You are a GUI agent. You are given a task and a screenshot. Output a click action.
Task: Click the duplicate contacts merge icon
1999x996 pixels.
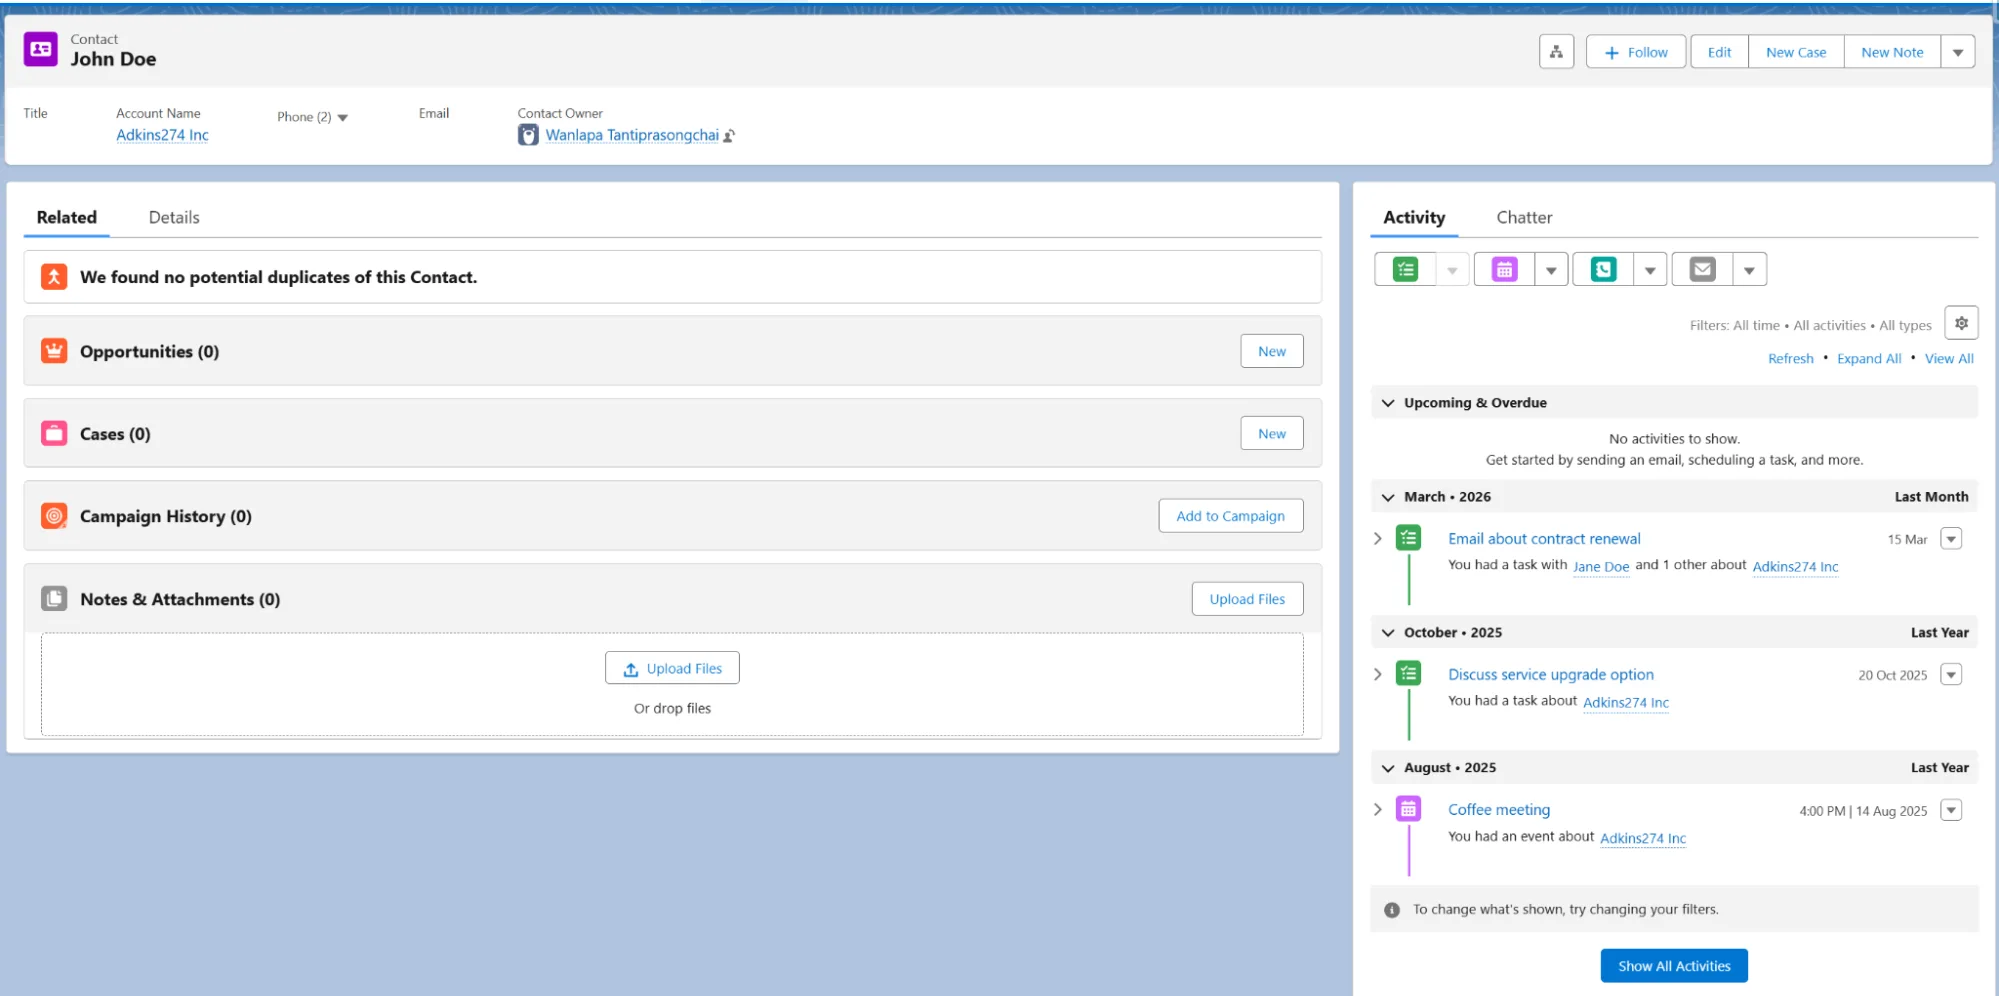(54, 276)
